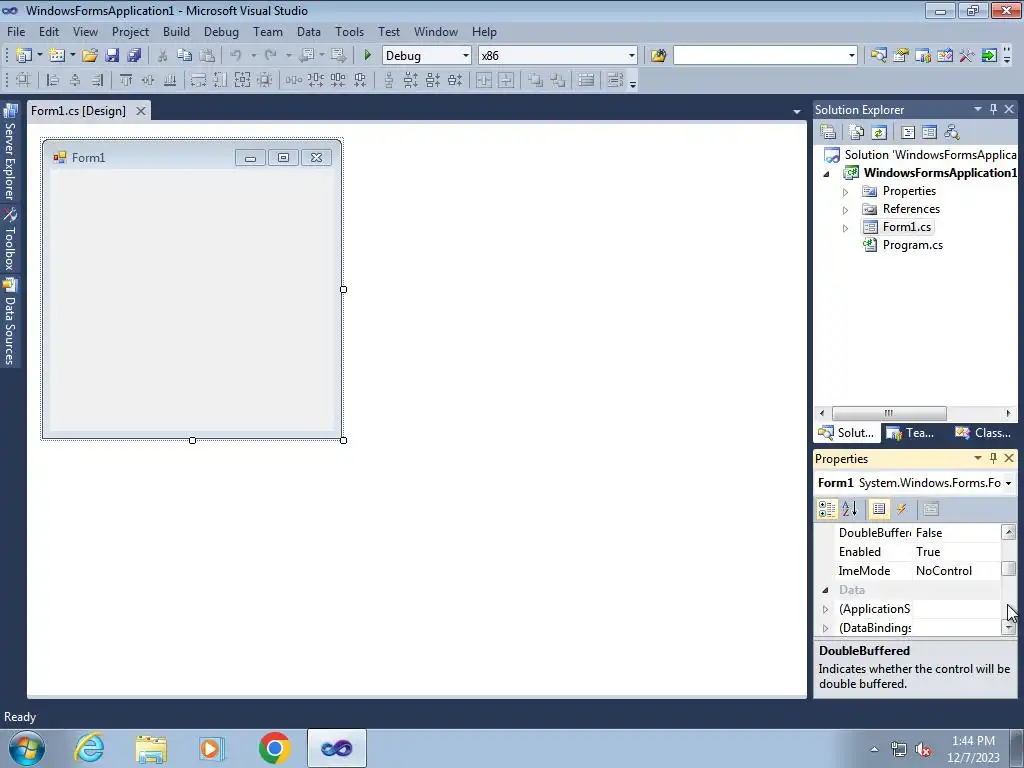The height and width of the screenshot is (768, 1024).
Task: Open the Window menu
Action: point(436,31)
